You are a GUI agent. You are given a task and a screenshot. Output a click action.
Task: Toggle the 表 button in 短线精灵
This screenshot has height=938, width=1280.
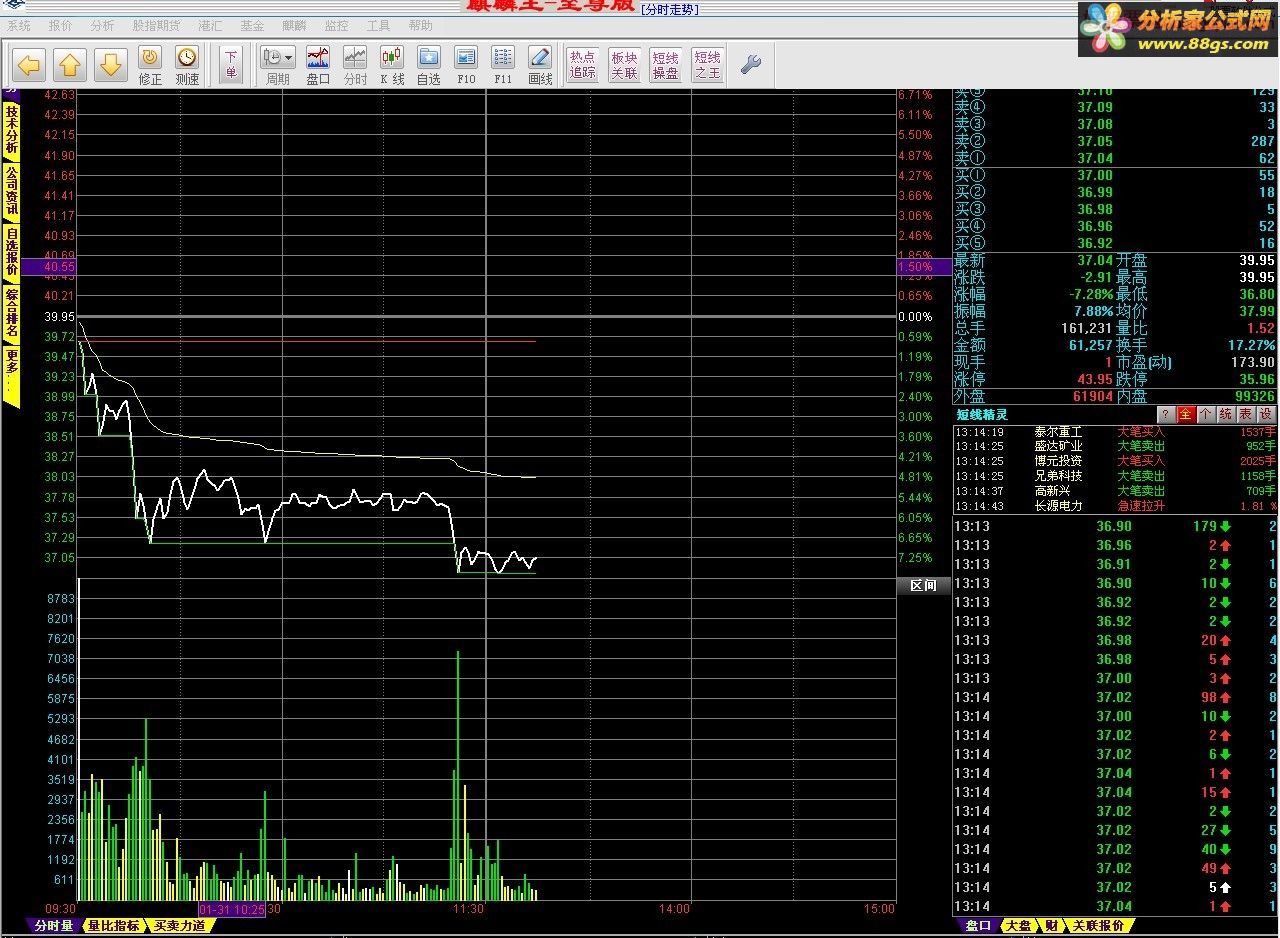click(x=1246, y=415)
